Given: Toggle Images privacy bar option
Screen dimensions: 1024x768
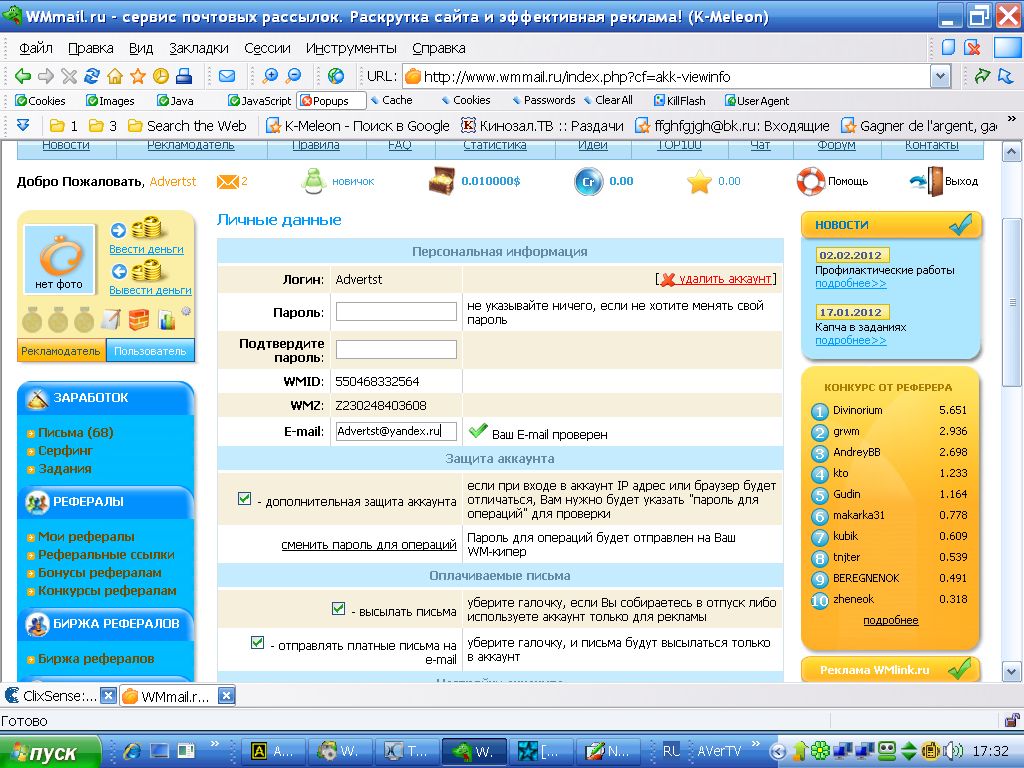Looking at the screenshot, I should (x=110, y=101).
